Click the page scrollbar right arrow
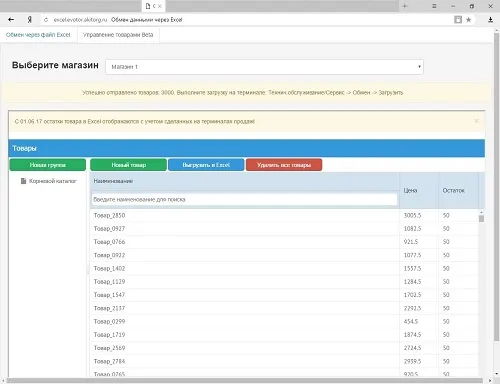This screenshot has height=384, width=500. point(490,380)
